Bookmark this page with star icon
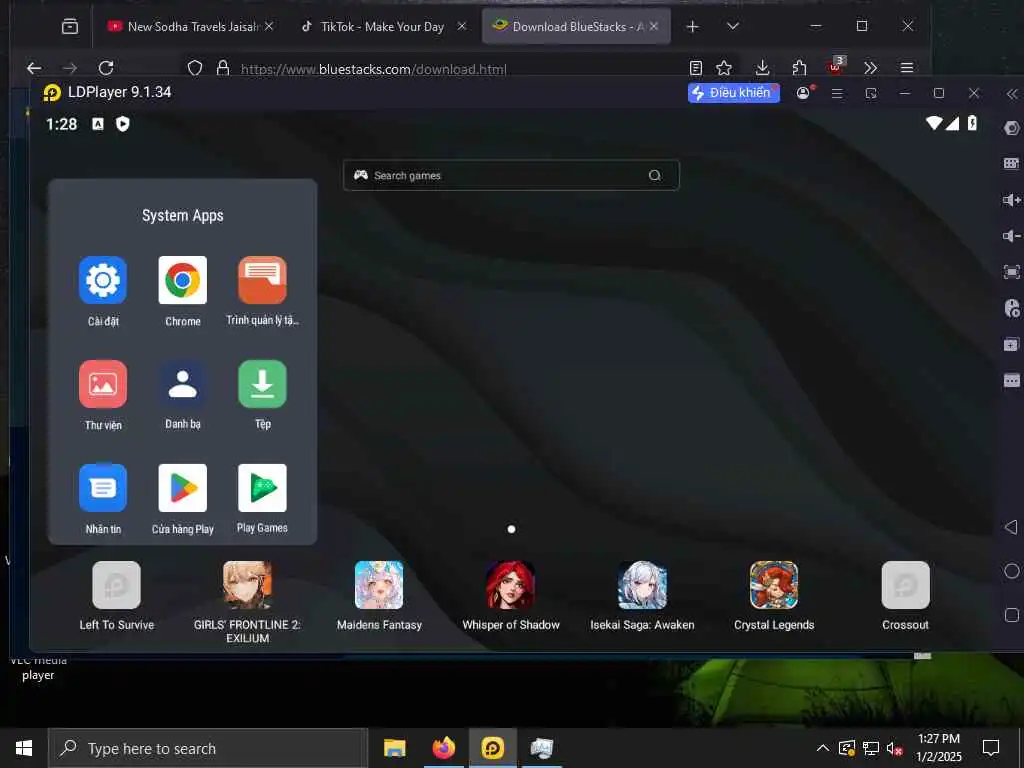Screen dimensions: 1024x768 click(724, 68)
